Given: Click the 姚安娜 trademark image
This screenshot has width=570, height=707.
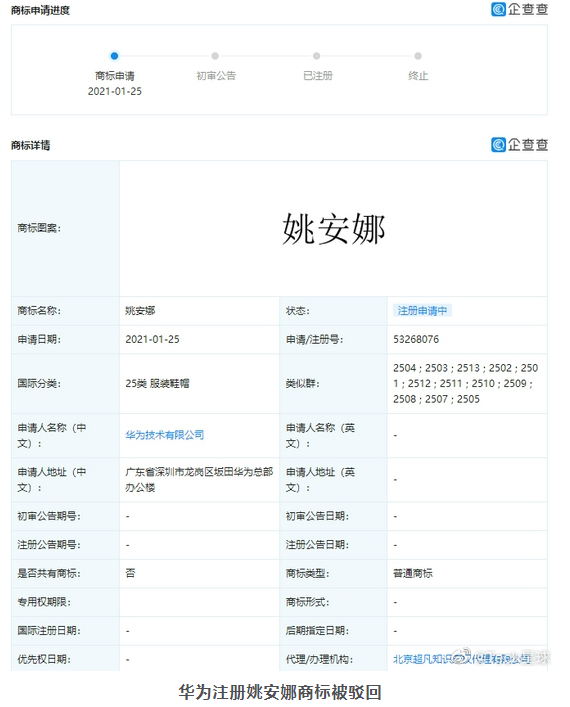Looking at the screenshot, I should pyautogui.click(x=334, y=229).
